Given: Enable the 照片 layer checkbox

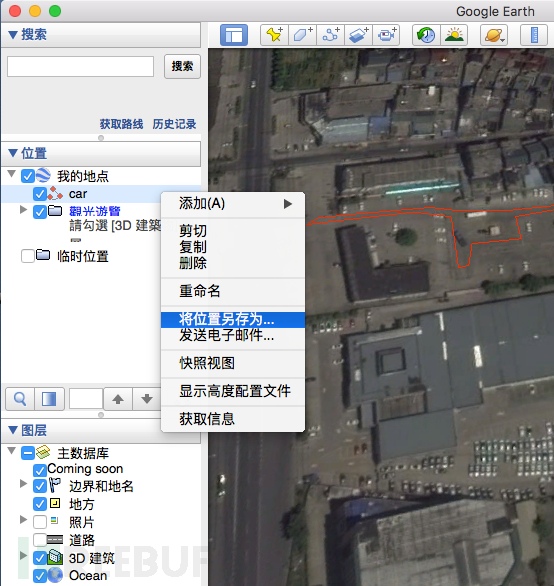Looking at the screenshot, I should [40, 522].
